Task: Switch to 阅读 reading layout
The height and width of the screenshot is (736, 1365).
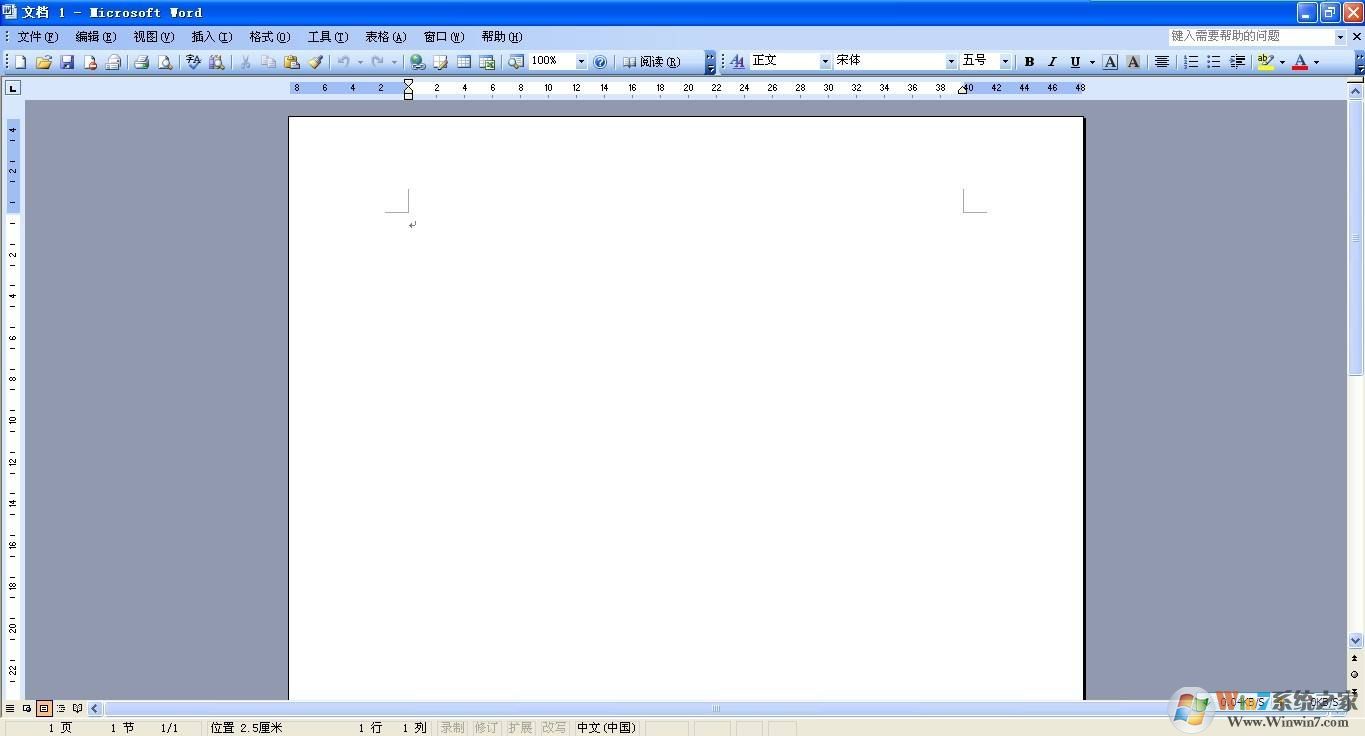Action: 655,61
